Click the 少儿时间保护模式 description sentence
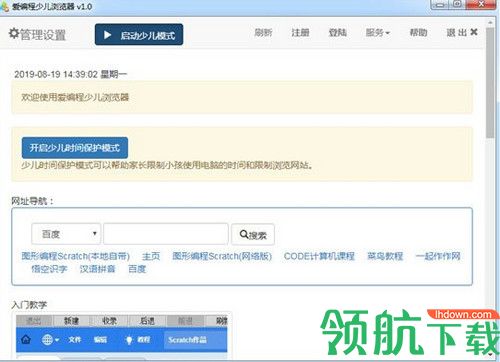Viewport: 500px width, 362px height. (167, 165)
